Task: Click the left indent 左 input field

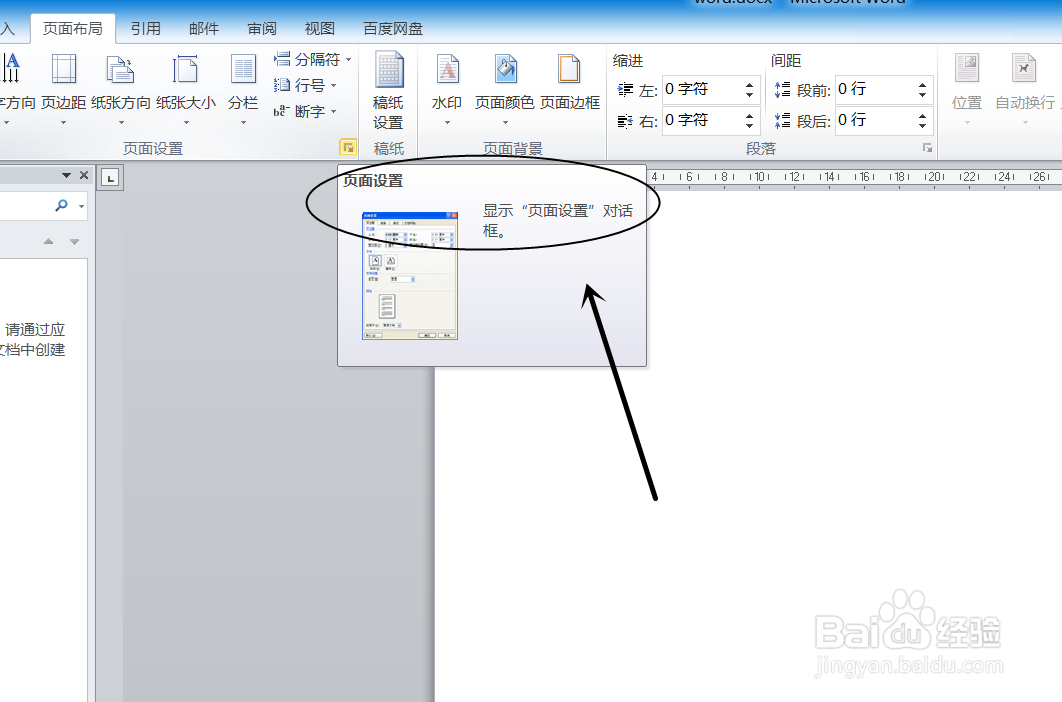Action: [702, 89]
